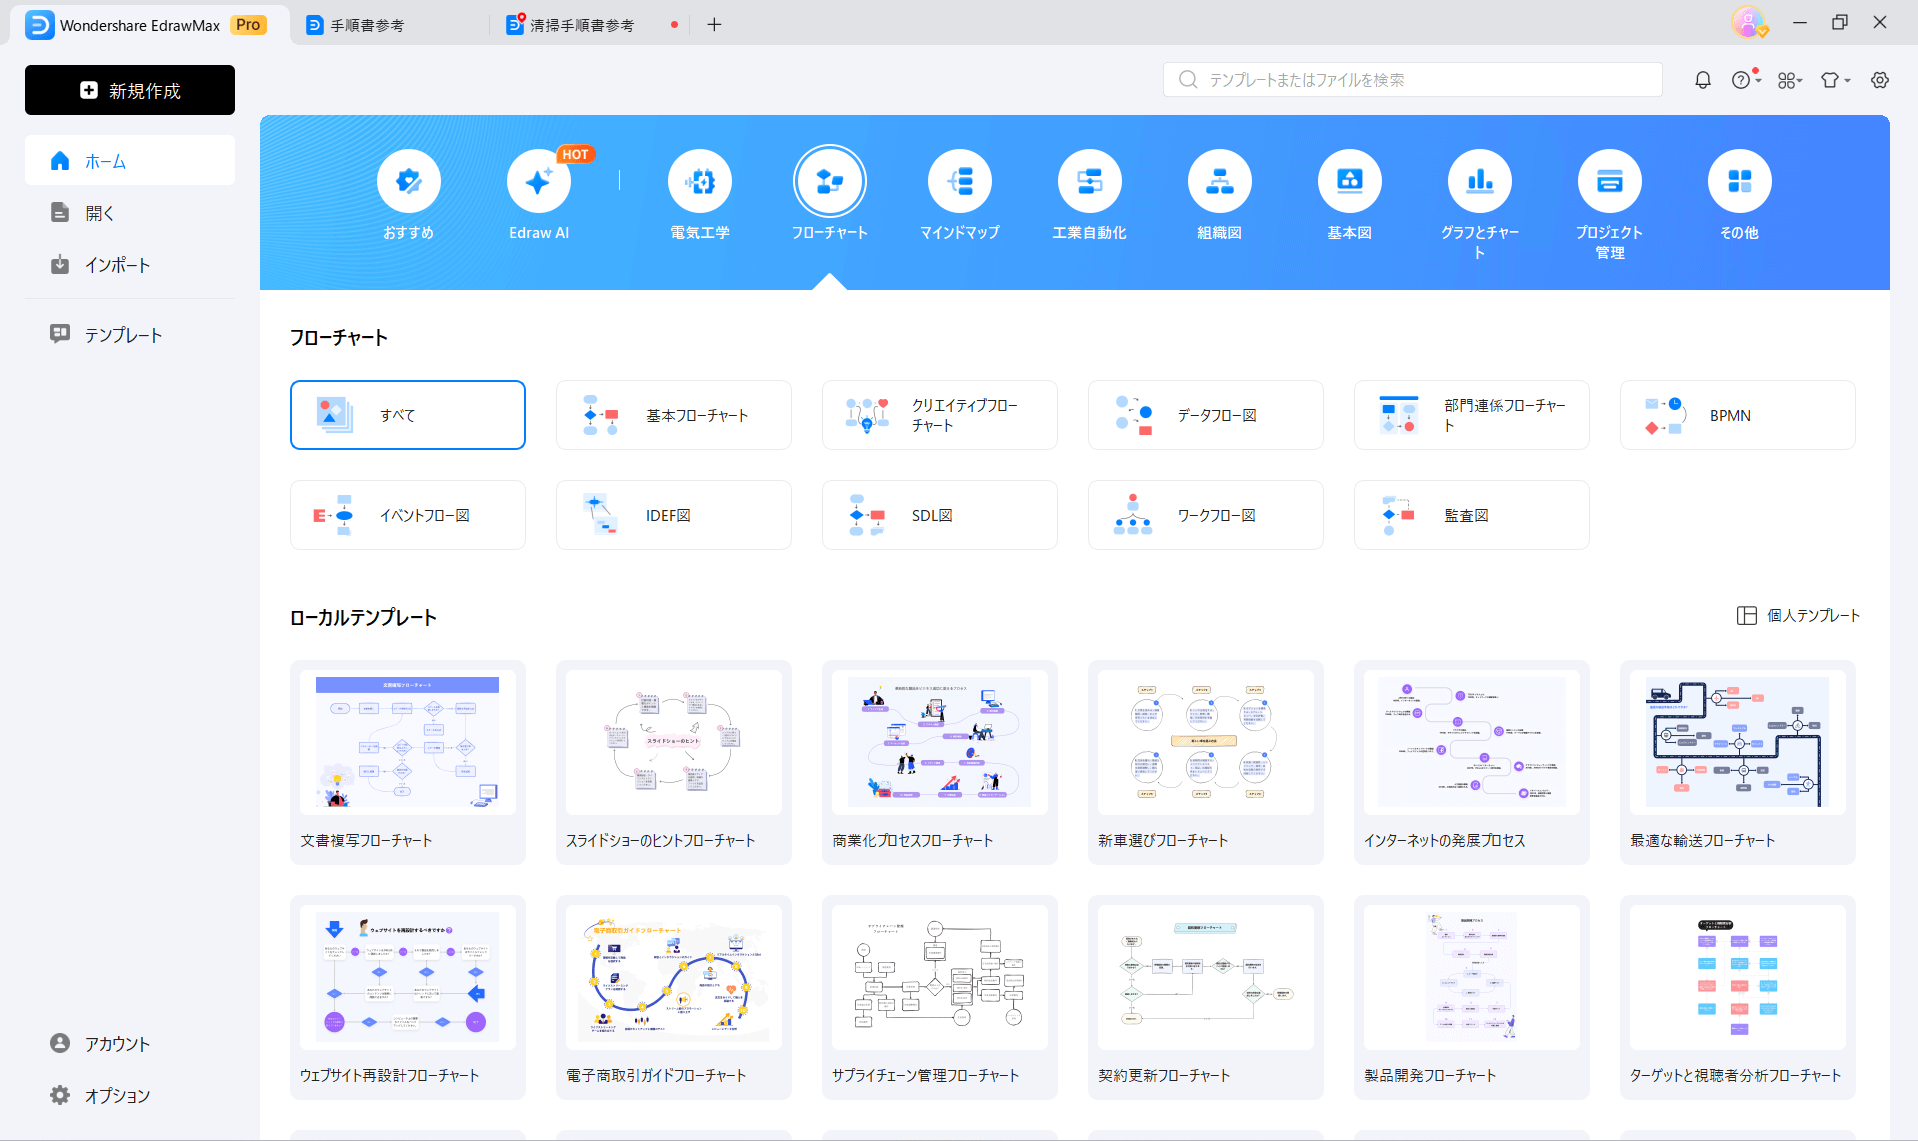The width and height of the screenshot is (1918, 1141).
Task: Select the 電気工学 category icon
Action: pos(700,181)
